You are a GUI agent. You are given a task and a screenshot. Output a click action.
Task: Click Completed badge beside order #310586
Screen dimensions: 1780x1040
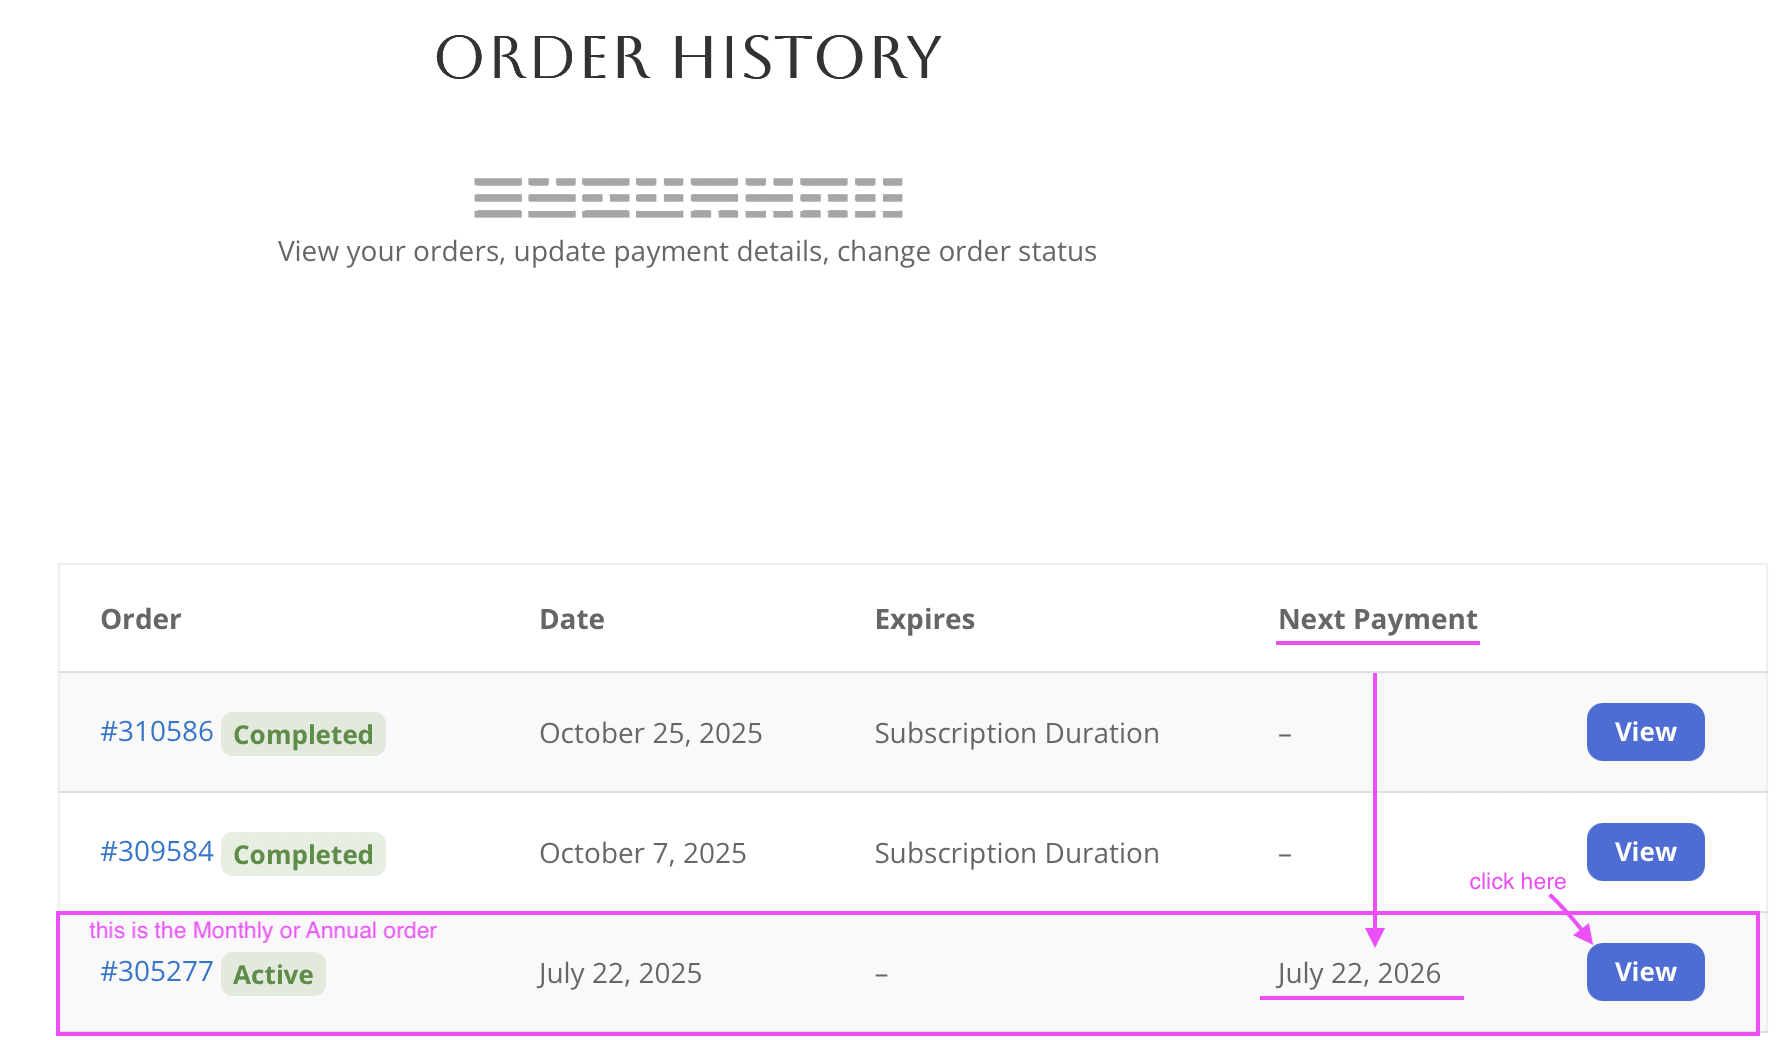point(303,735)
